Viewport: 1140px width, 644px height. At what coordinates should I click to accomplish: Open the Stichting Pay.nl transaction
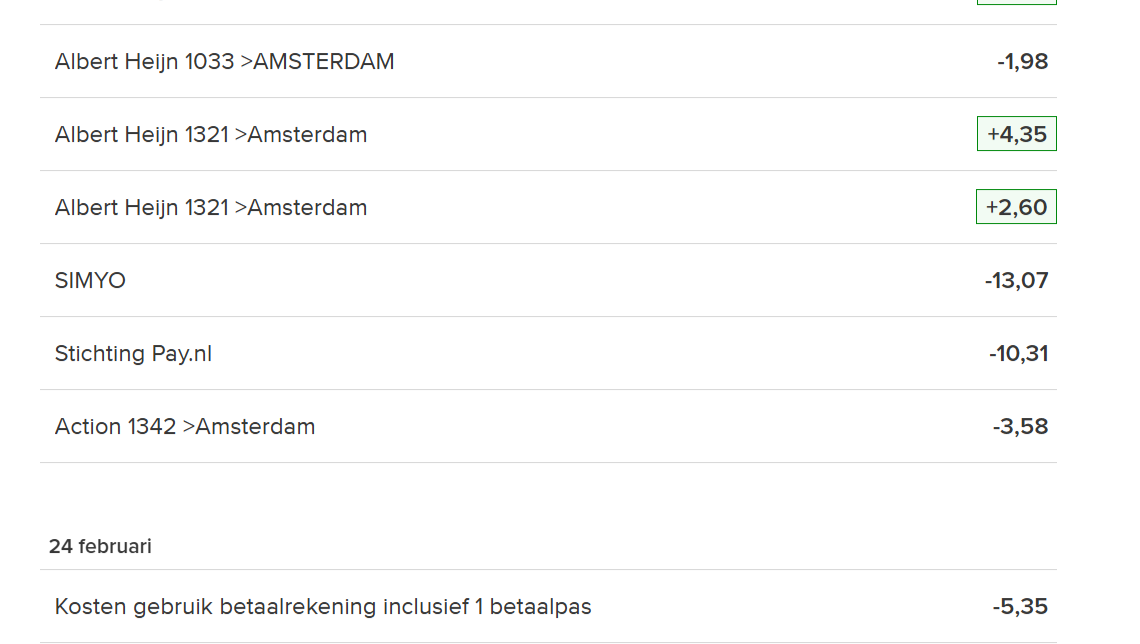point(133,354)
